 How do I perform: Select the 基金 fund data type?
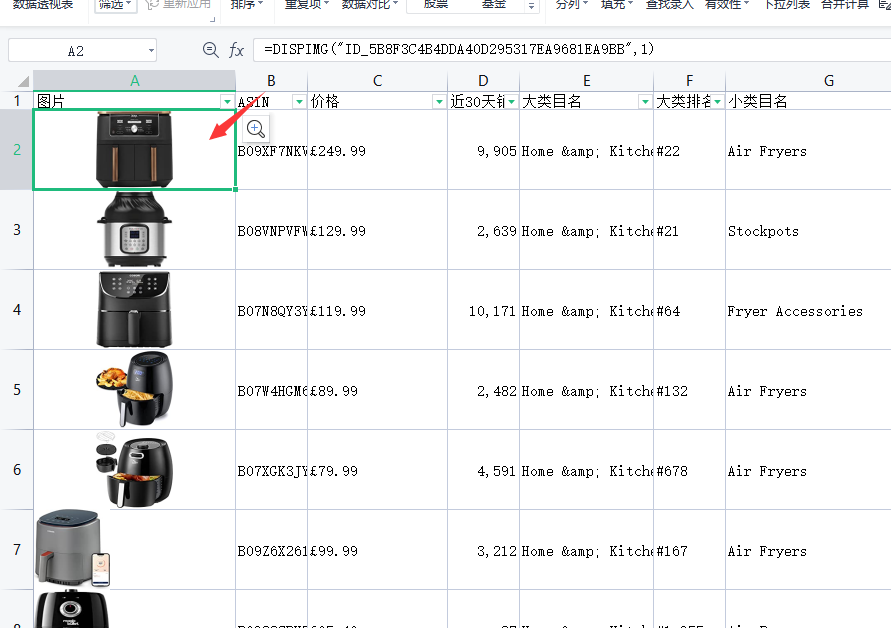click(x=494, y=5)
